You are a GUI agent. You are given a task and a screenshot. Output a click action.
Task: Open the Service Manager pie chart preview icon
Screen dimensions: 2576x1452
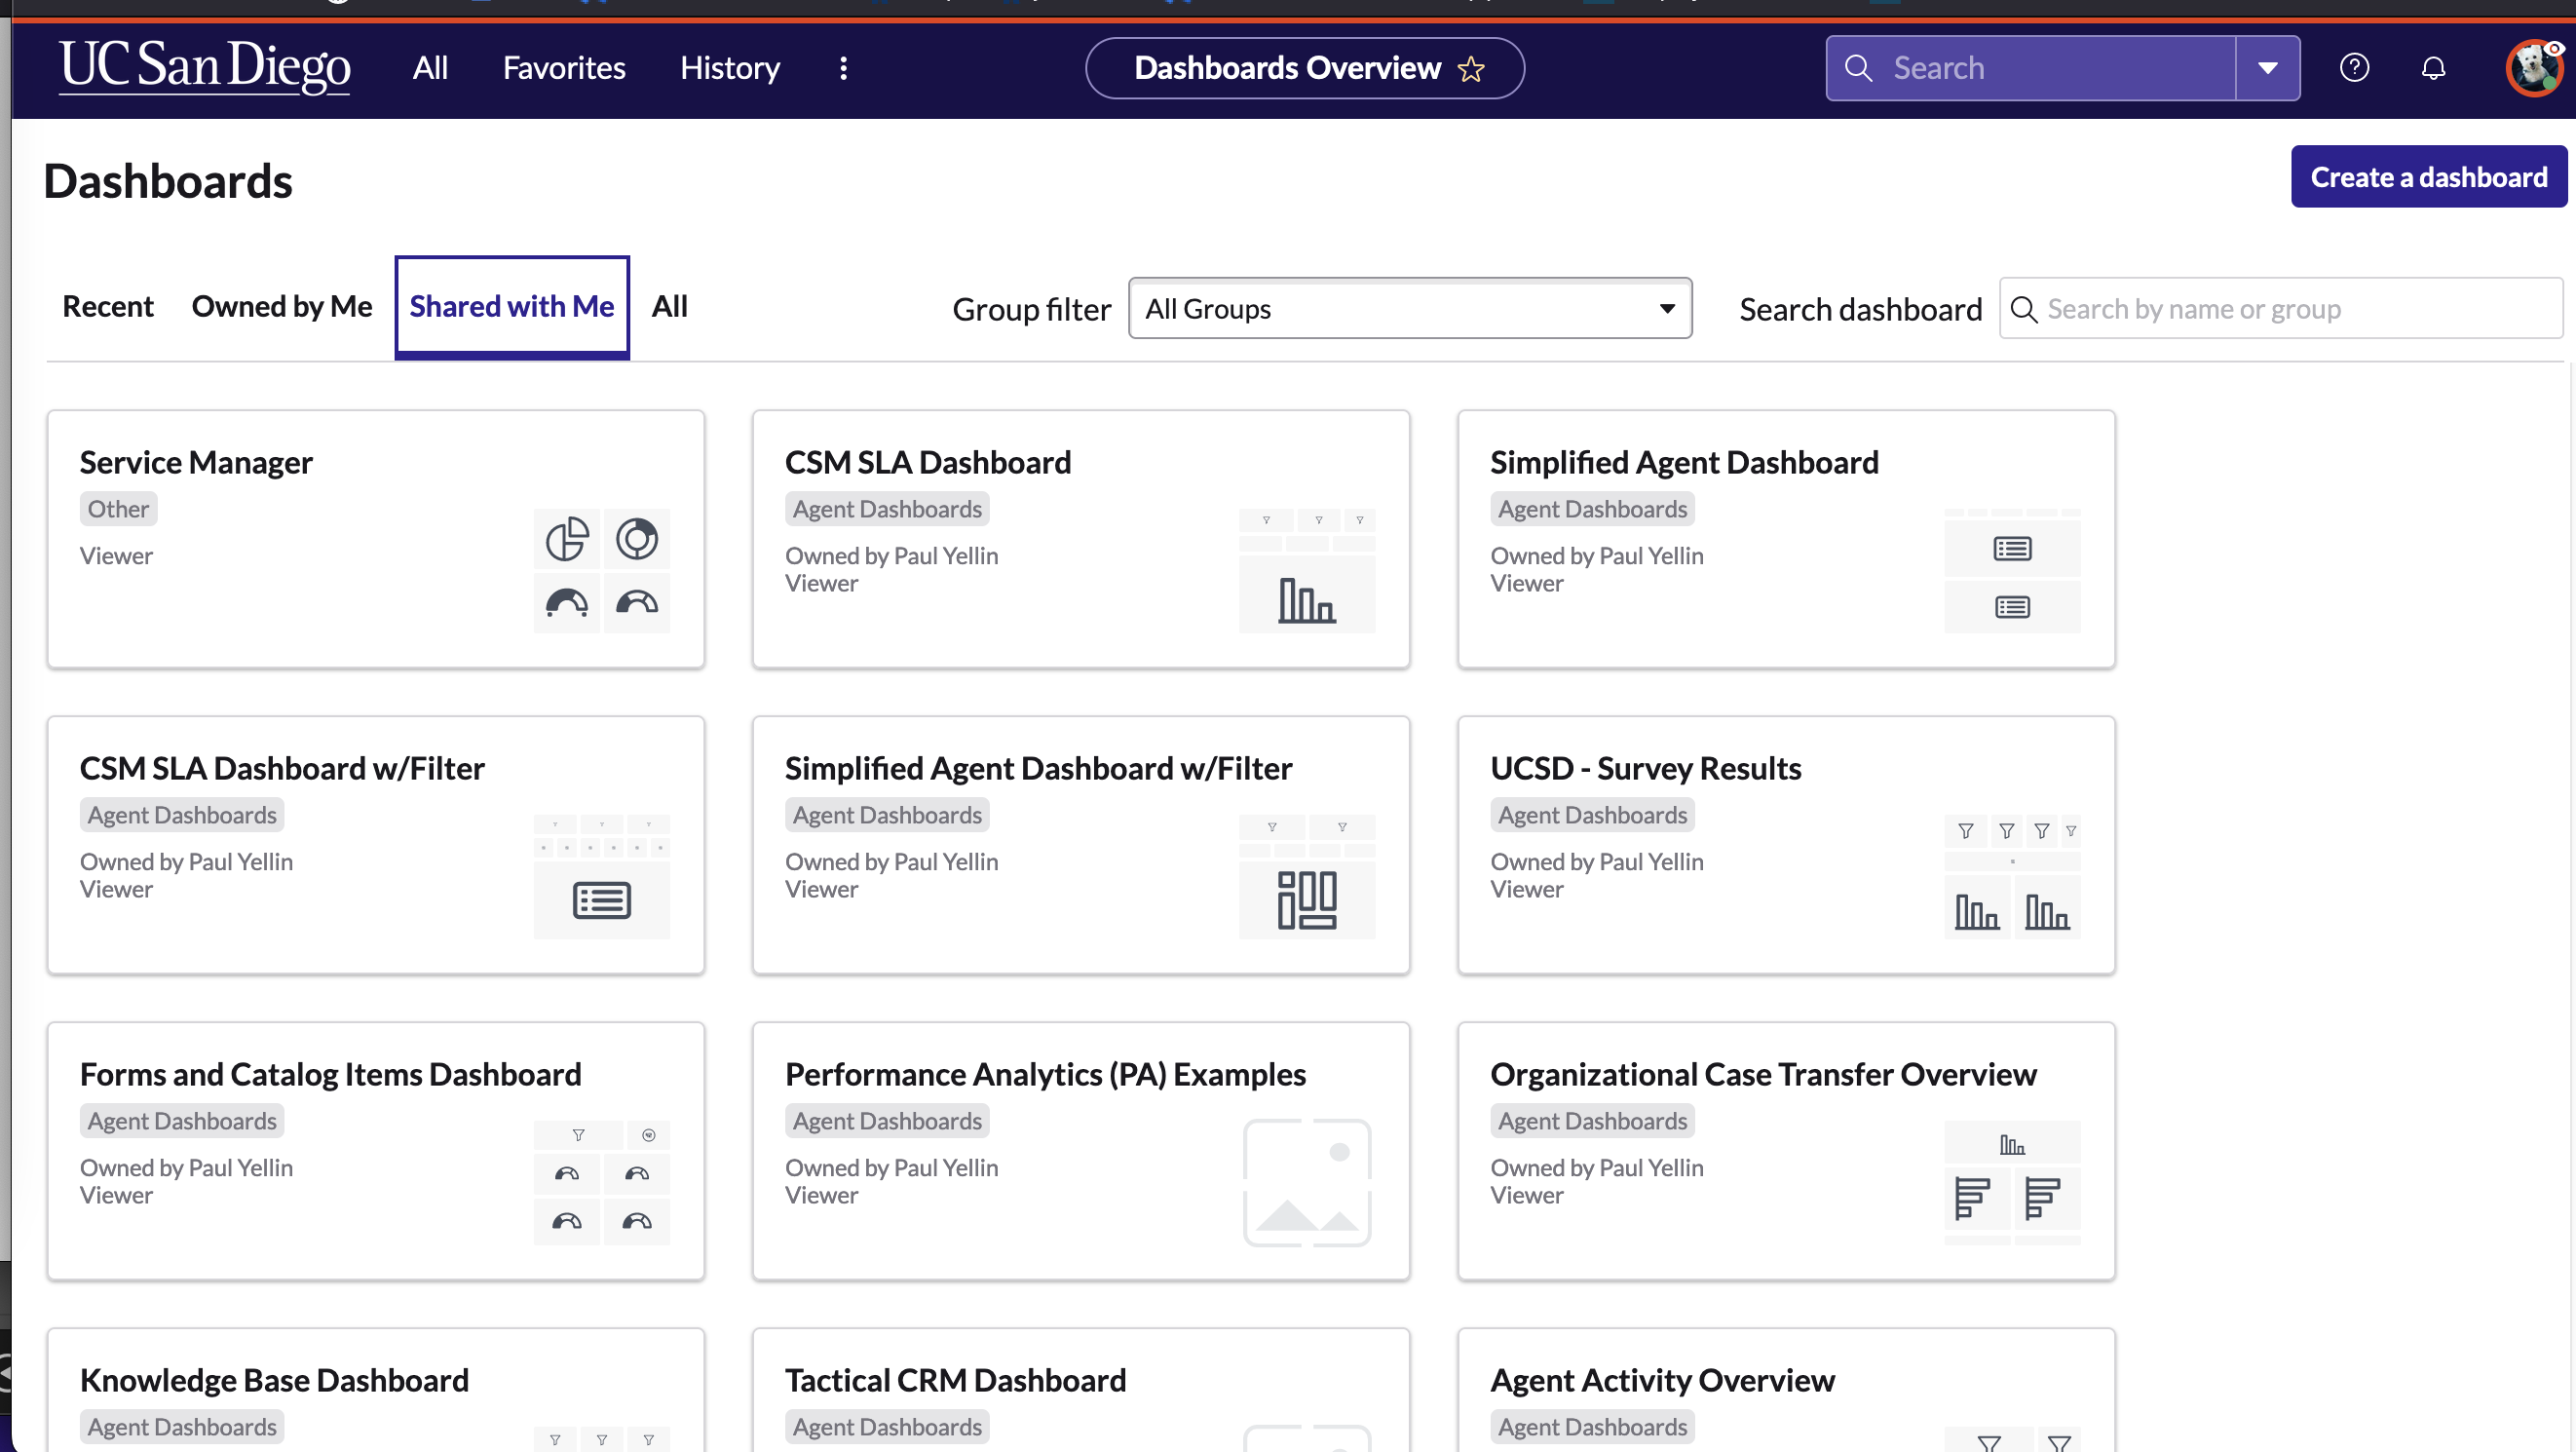tap(567, 538)
